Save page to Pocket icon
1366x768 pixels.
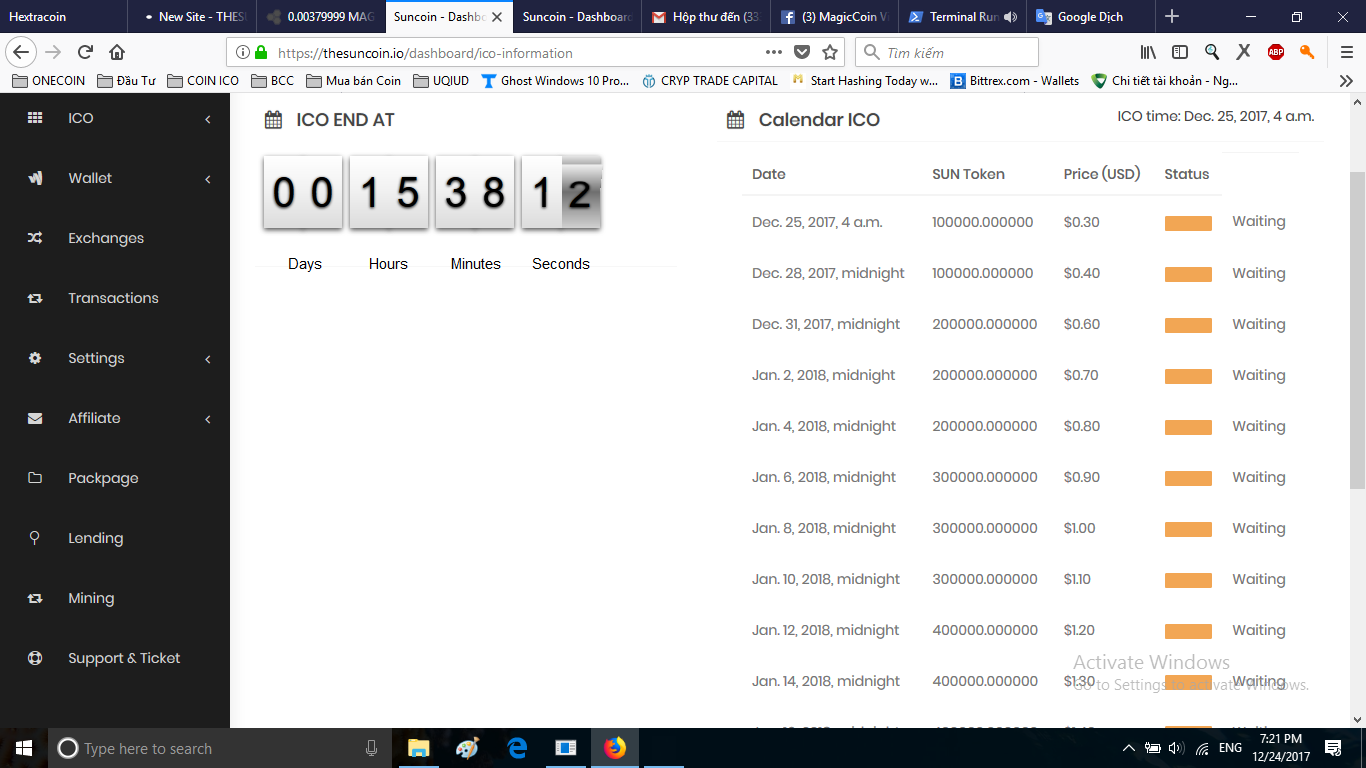click(802, 52)
